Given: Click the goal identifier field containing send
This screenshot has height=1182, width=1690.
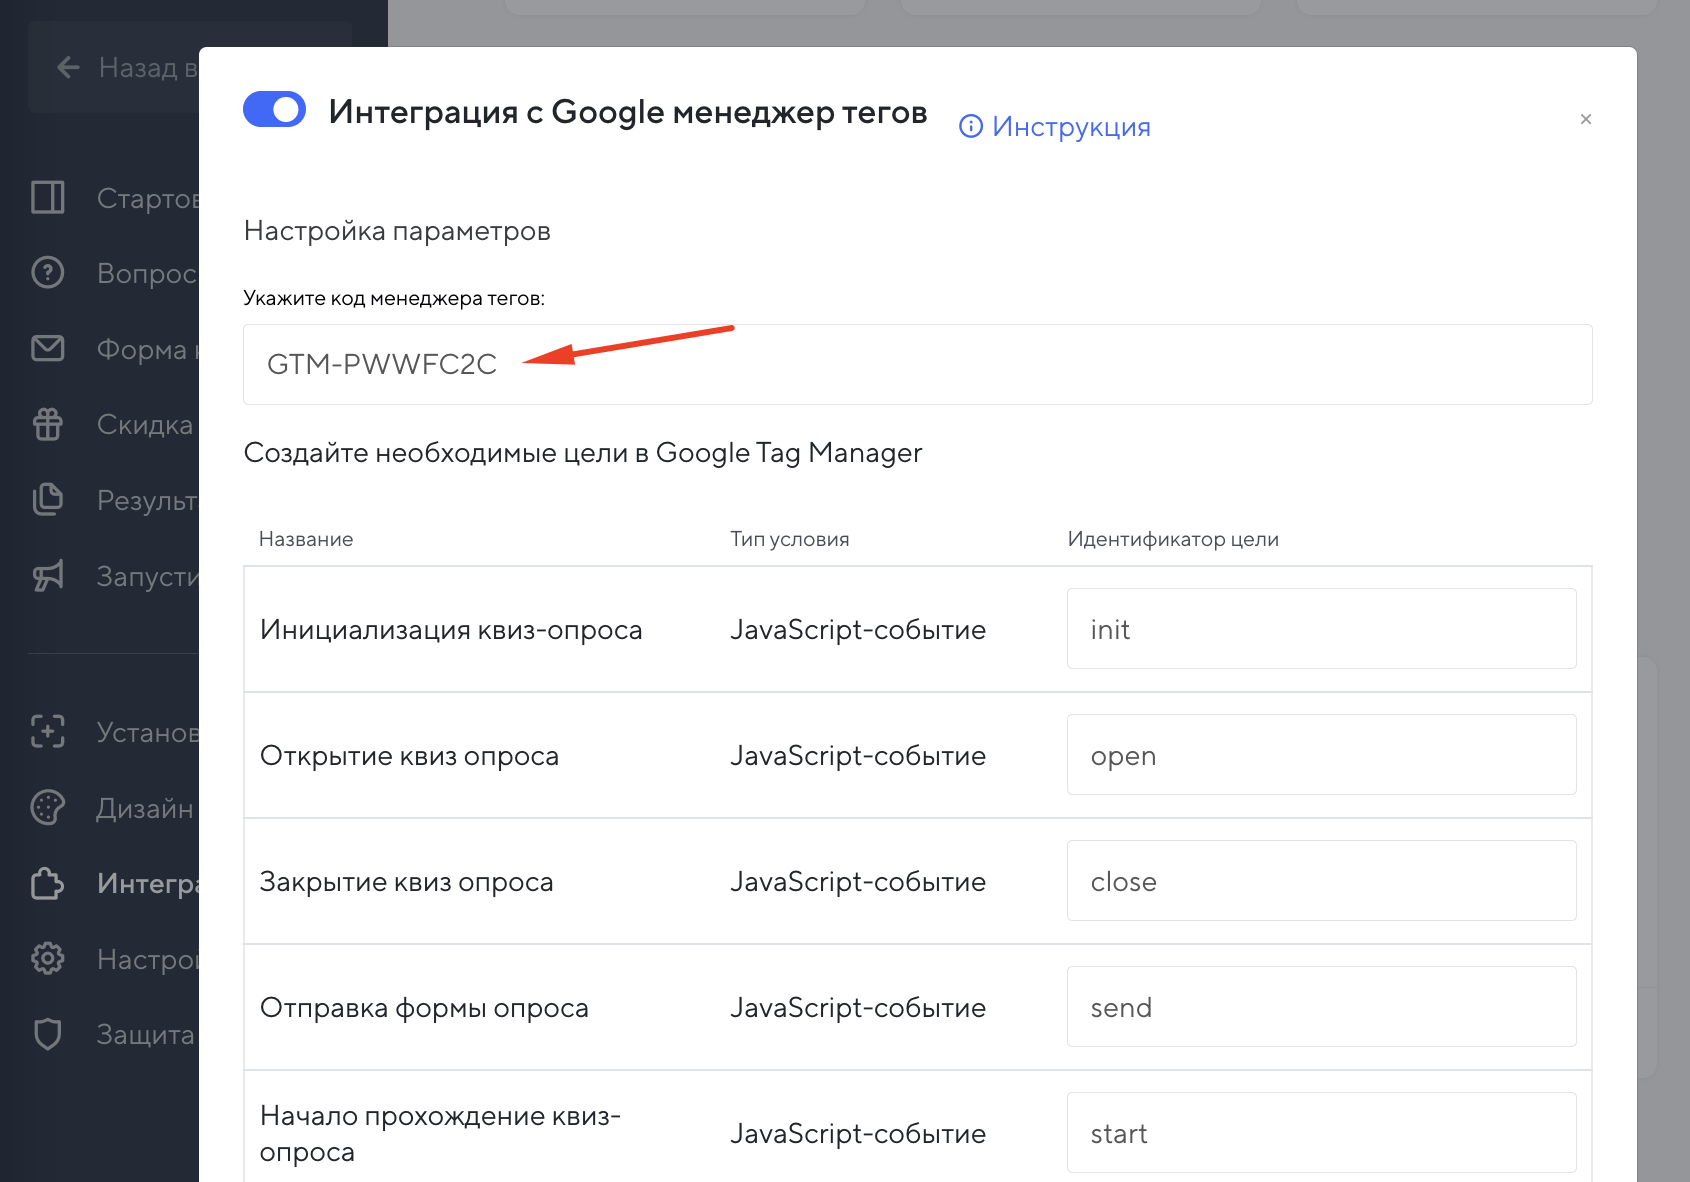Looking at the screenshot, I should 1321,1007.
